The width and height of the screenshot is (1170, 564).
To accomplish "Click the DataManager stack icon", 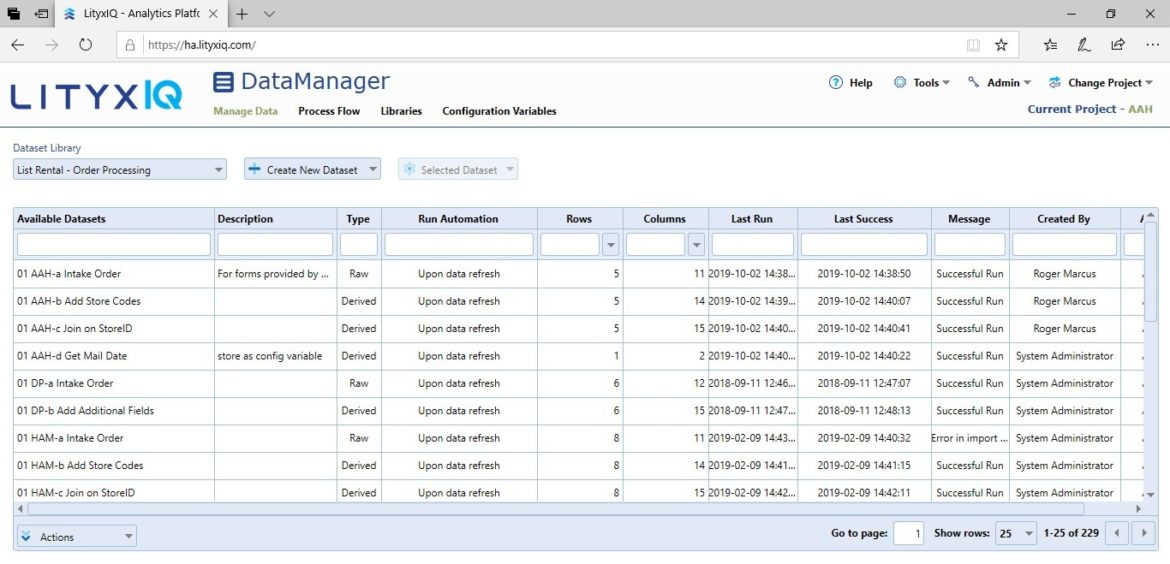I will (223, 82).
